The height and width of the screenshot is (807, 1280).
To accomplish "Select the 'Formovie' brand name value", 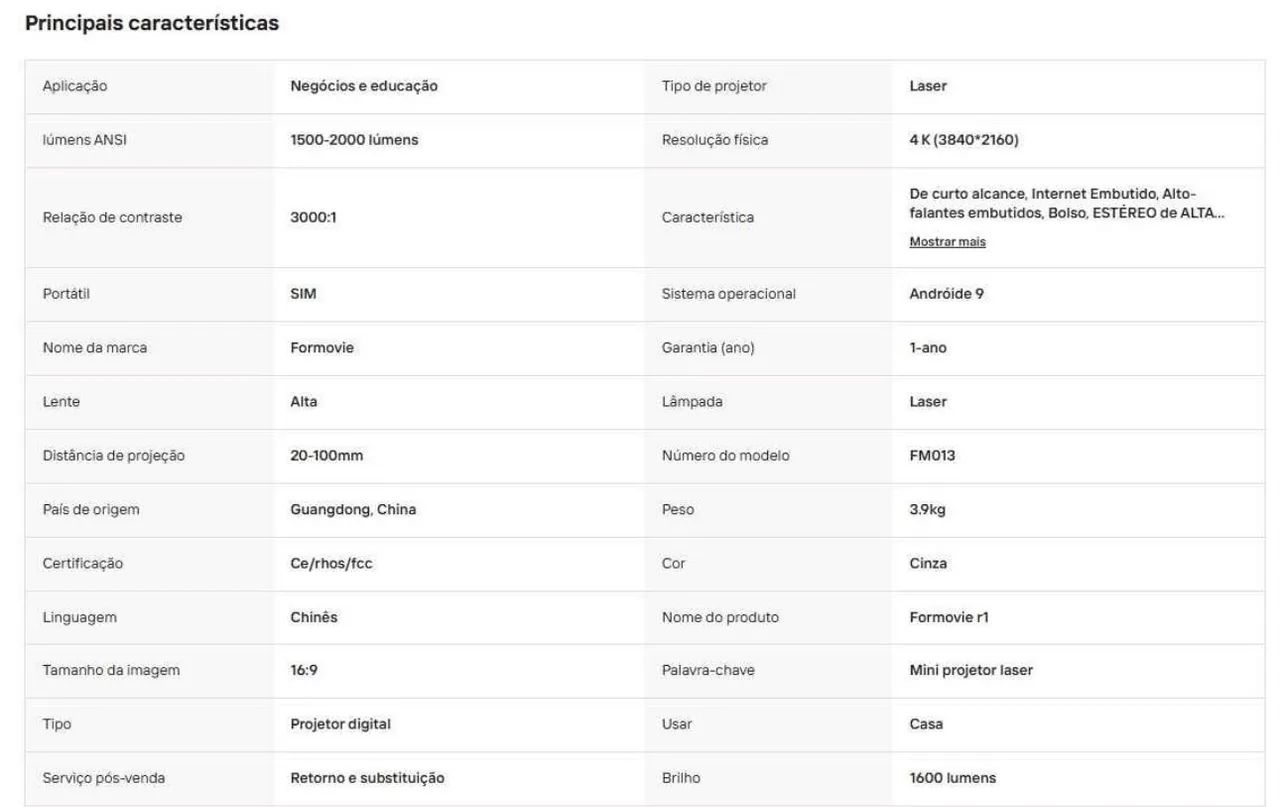I will pos(322,348).
